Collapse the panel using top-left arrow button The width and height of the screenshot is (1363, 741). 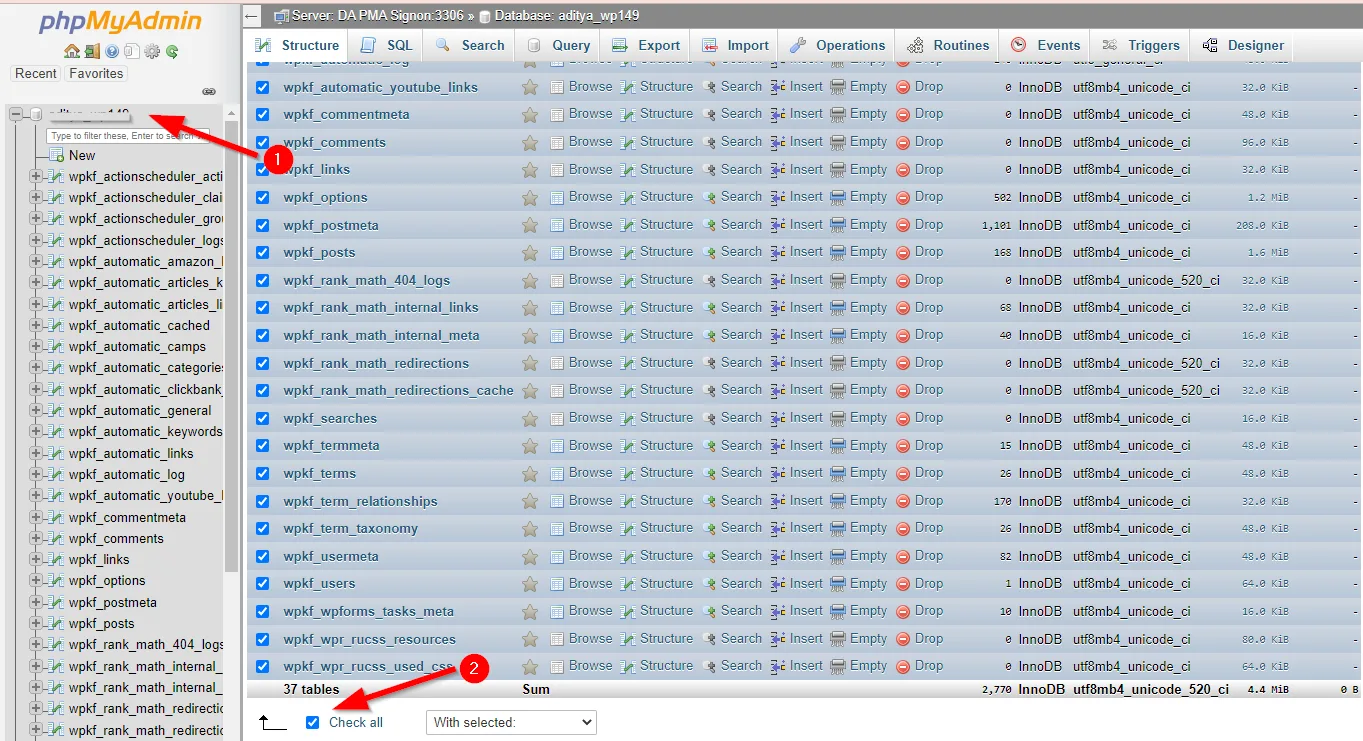tap(252, 16)
